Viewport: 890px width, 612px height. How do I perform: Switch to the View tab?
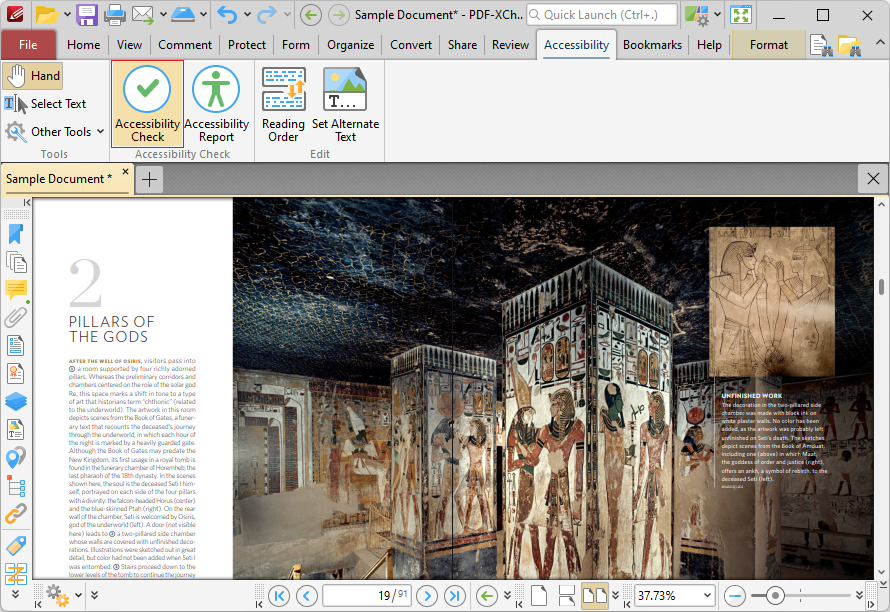click(129, 45)
